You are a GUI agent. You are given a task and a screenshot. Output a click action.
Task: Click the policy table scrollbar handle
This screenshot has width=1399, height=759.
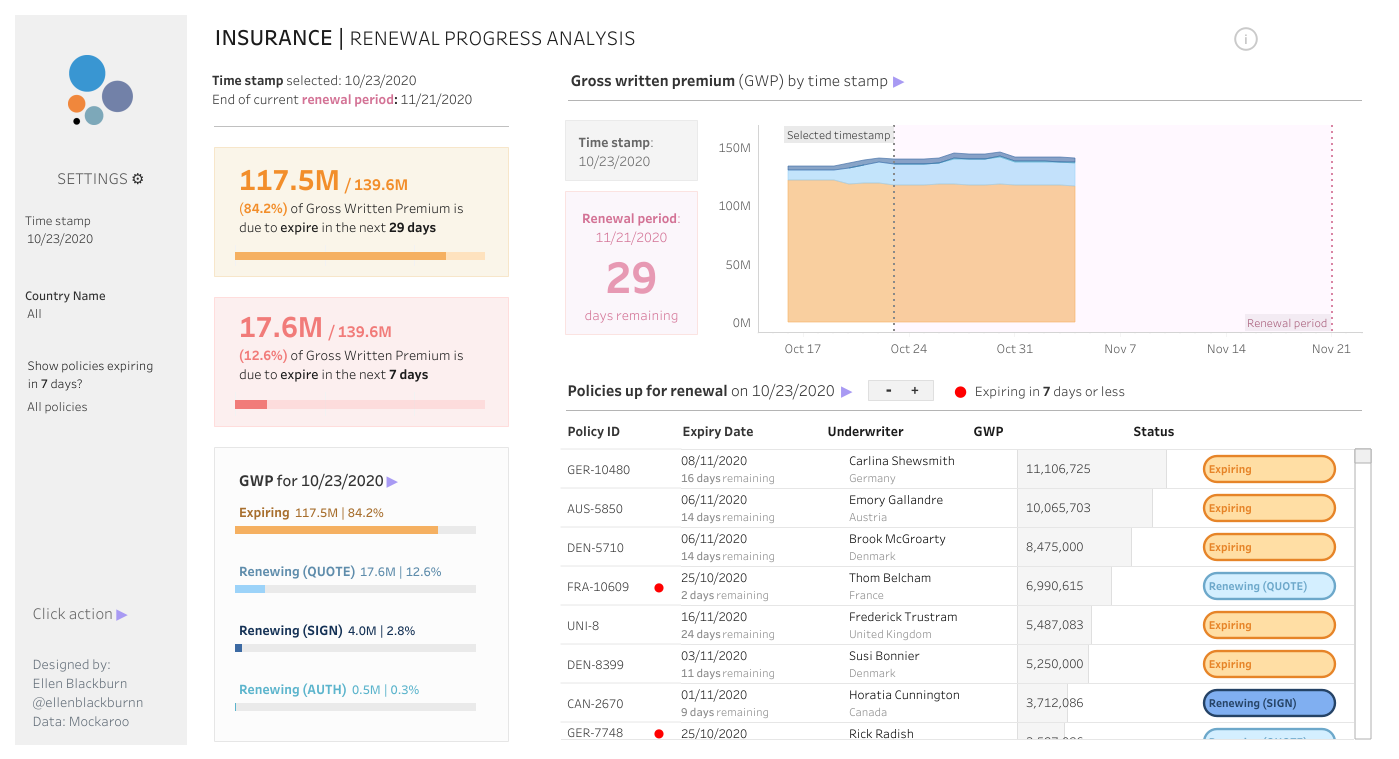[1362, 457]
